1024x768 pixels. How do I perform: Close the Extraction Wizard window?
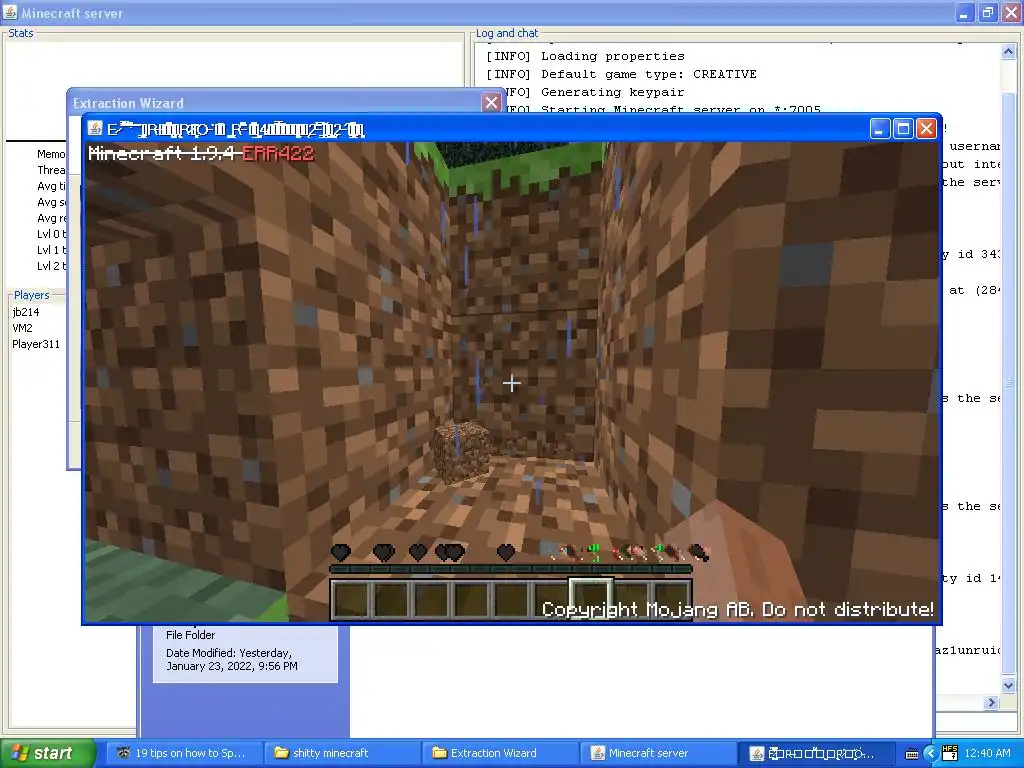[491, 103]
